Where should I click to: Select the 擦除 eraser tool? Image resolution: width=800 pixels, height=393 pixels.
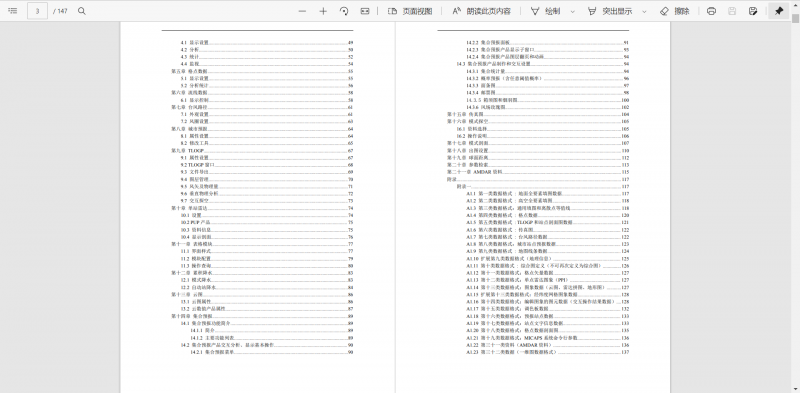pyautogui.click(x=674, y=11)
